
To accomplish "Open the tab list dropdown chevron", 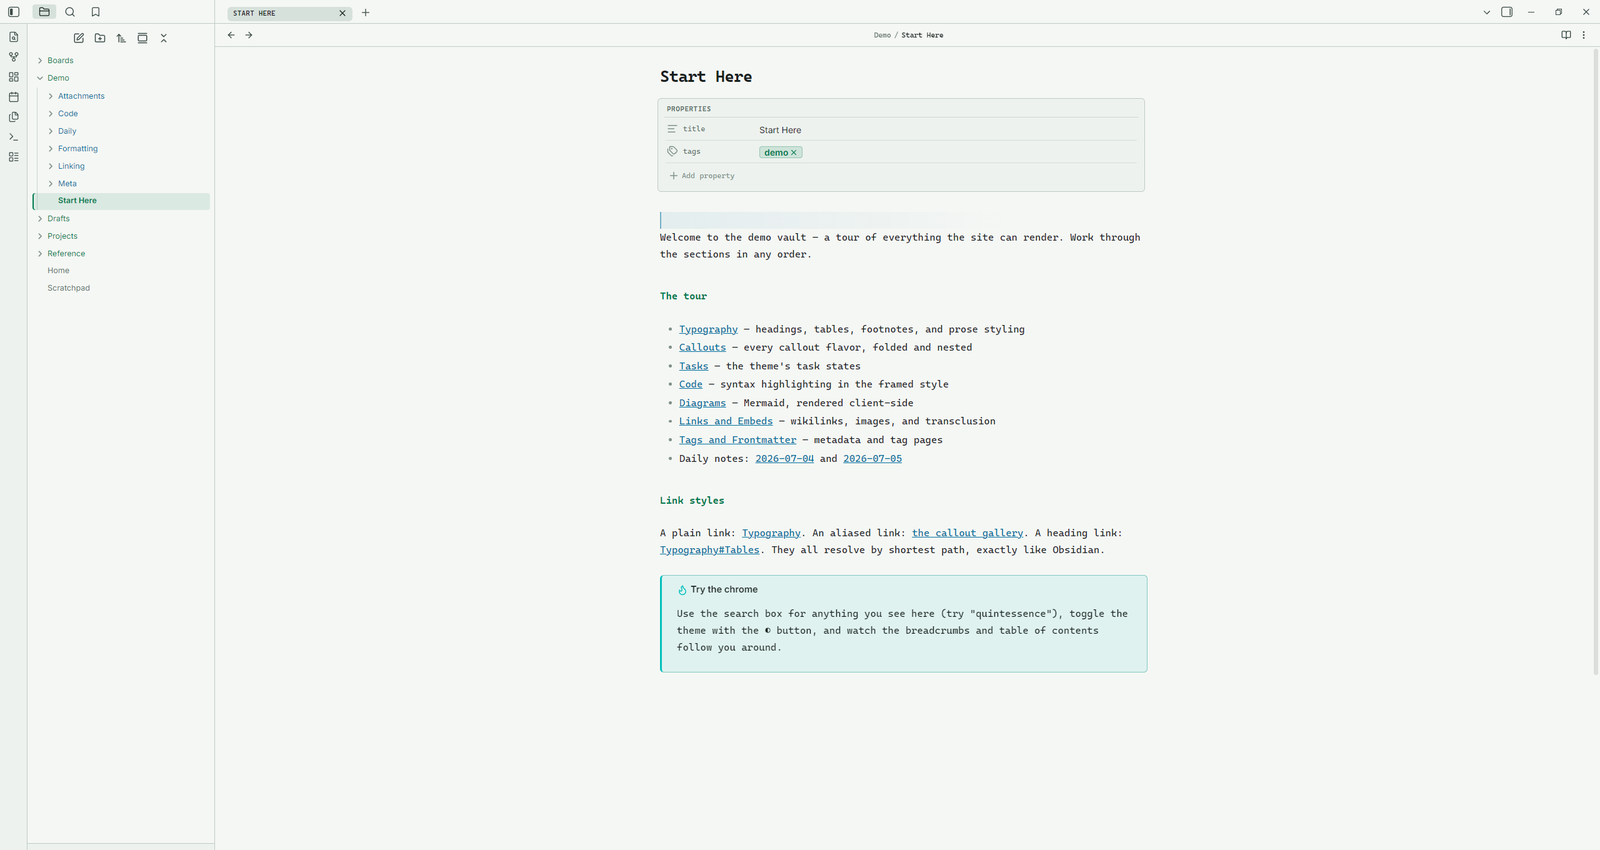I will pos(1487,12).
